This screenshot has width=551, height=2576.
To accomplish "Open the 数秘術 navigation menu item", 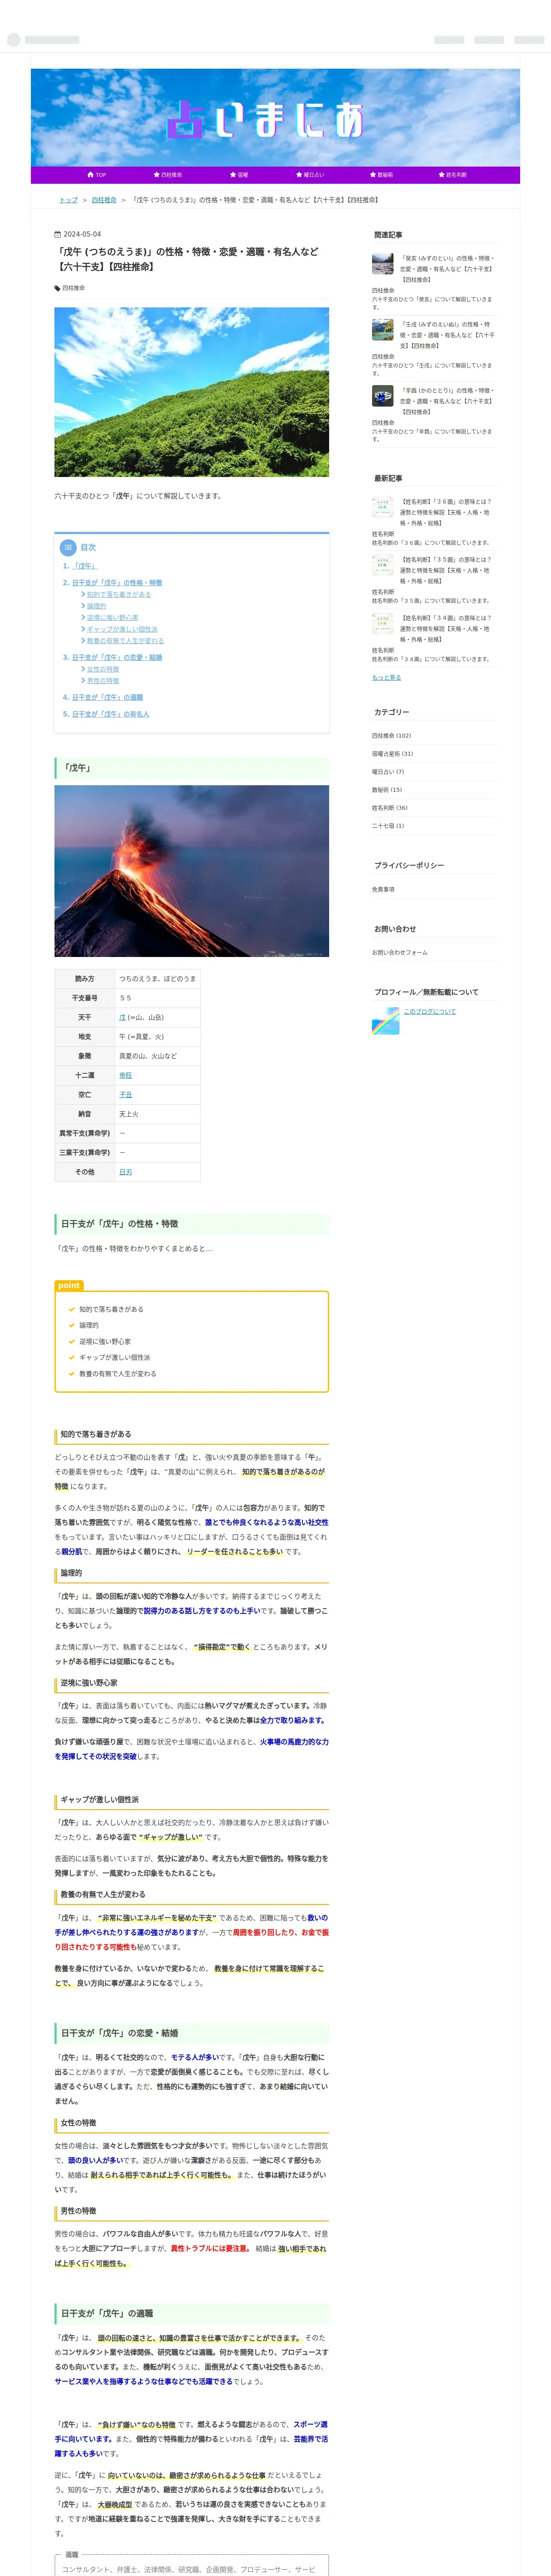I will 381,175.
